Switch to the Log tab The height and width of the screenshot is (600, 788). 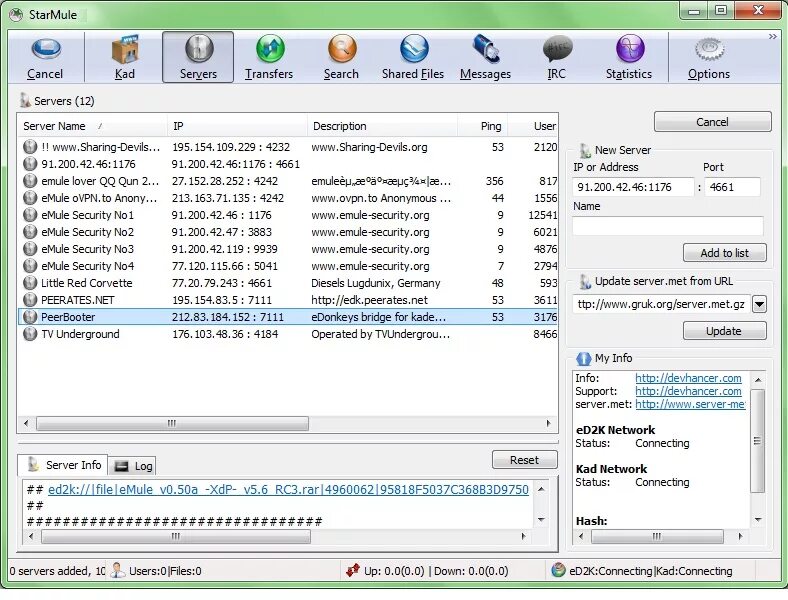(132, 466)
